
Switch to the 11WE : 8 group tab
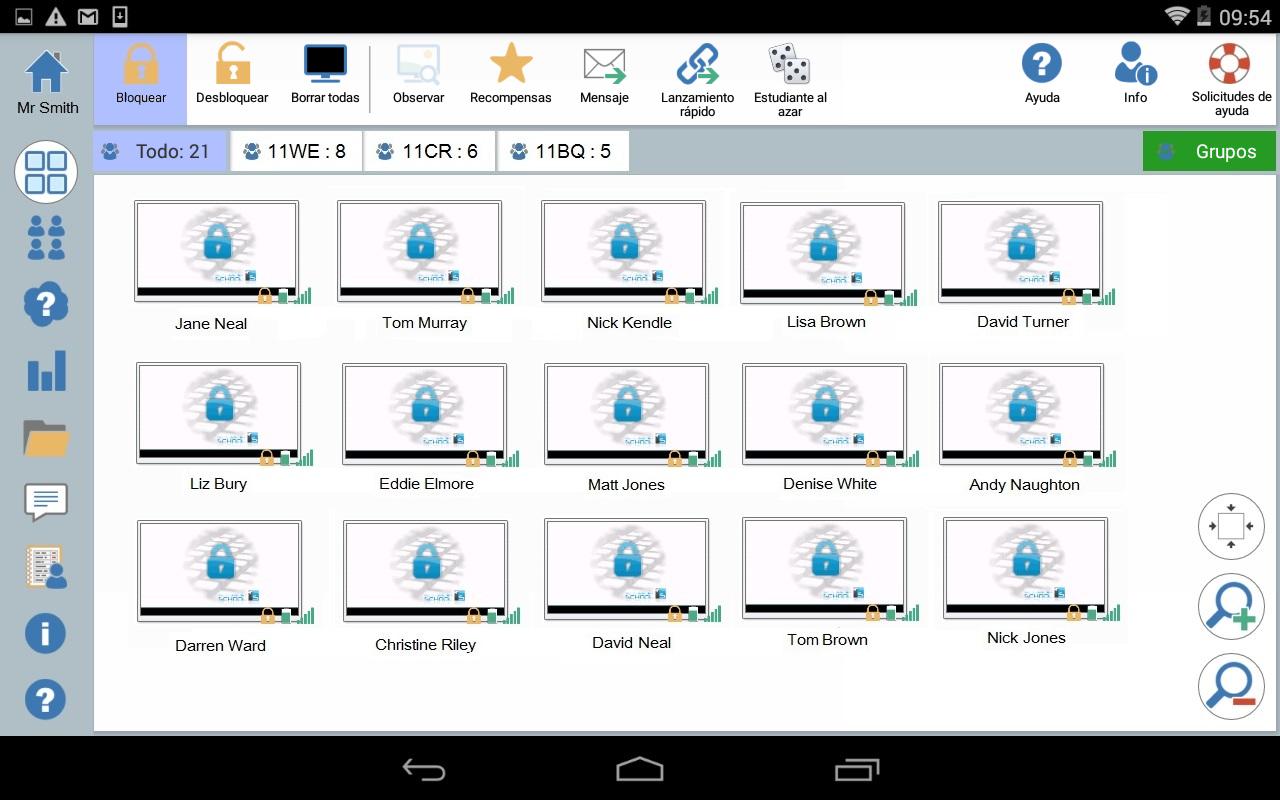[296, 150]
